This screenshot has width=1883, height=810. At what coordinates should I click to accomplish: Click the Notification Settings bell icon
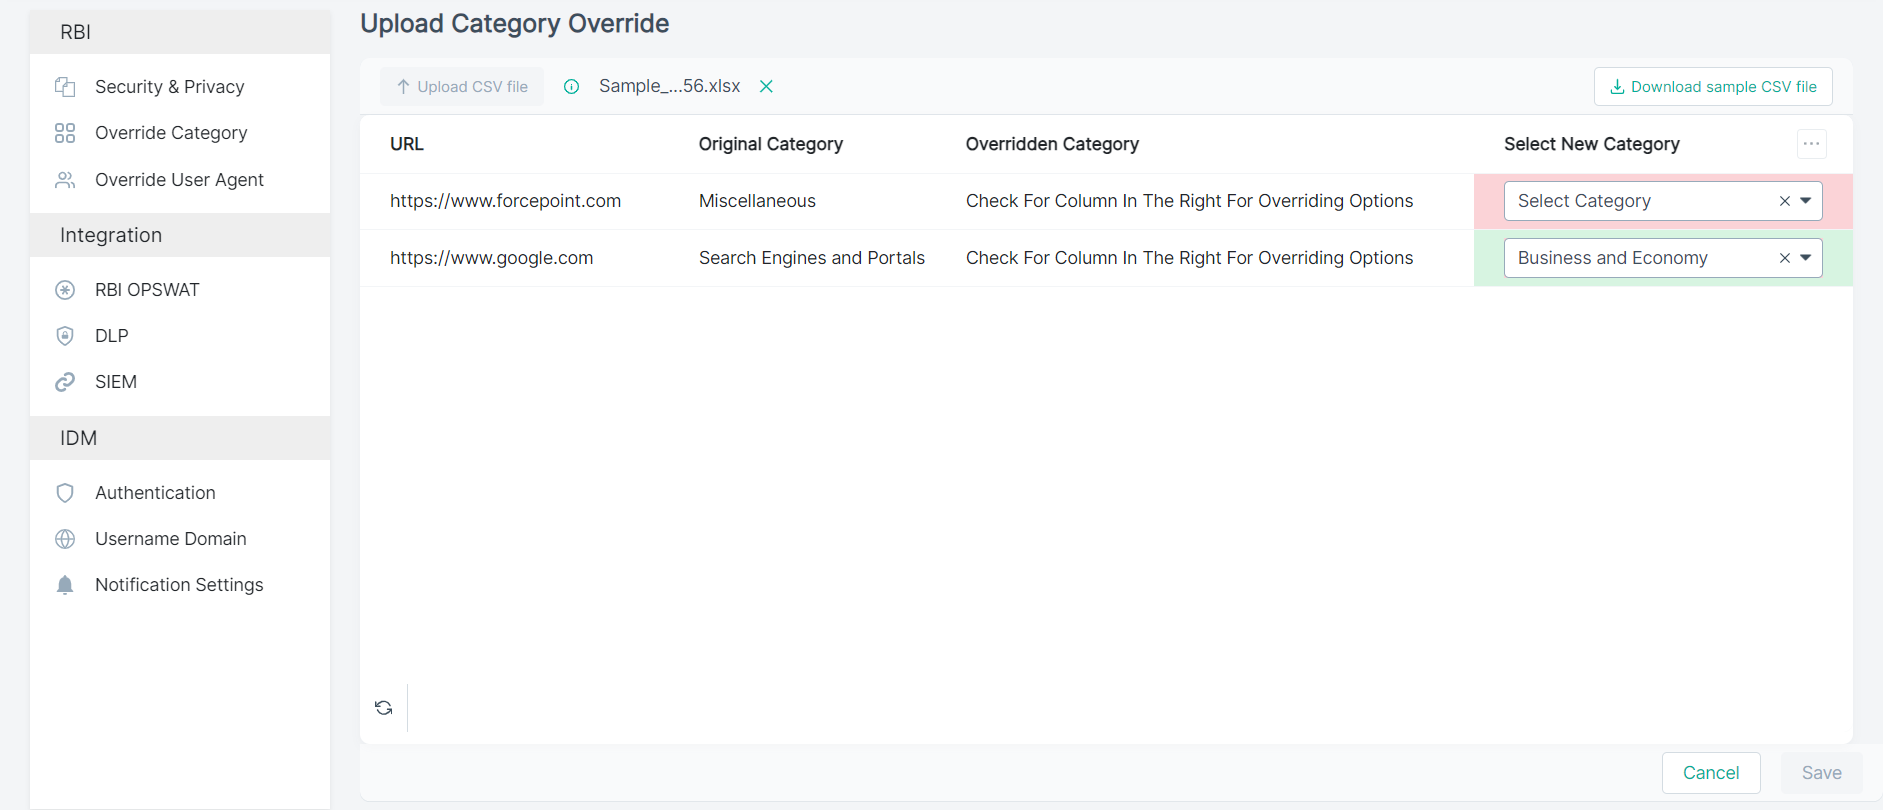tap(65, 585)
